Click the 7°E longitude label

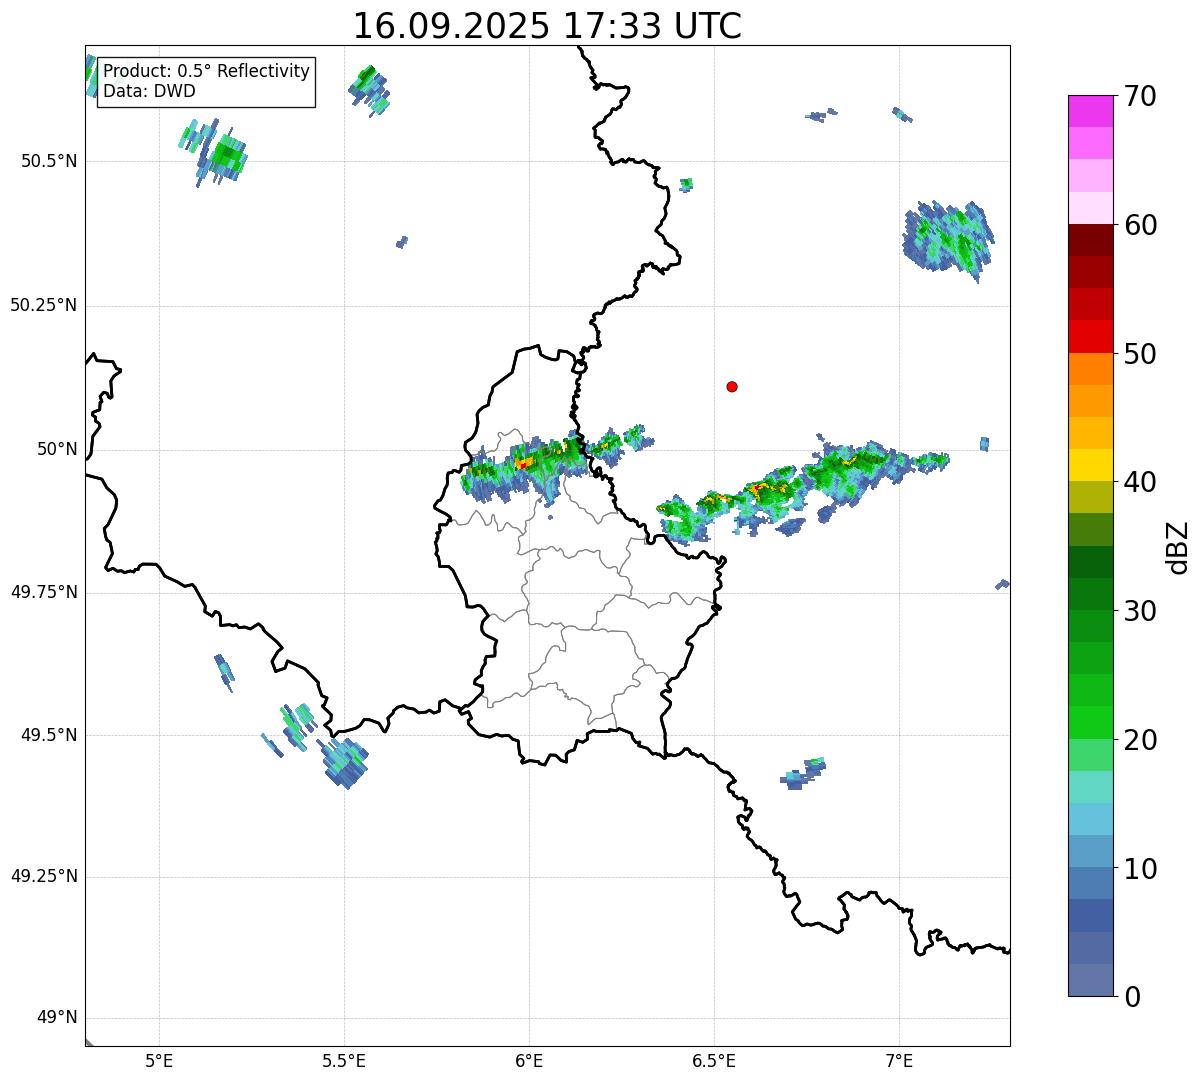899,1061
